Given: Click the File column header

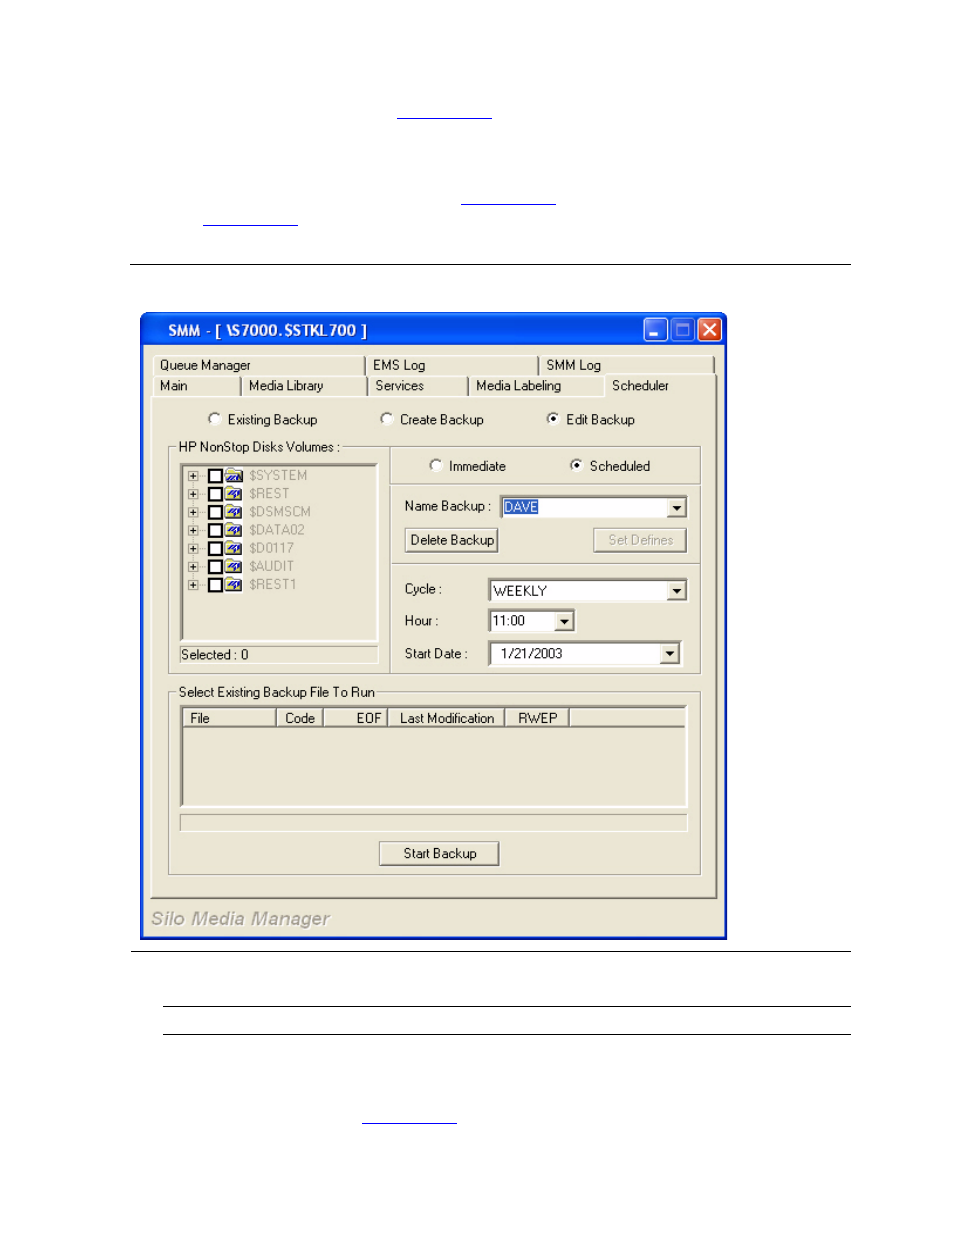Looking at the screenshot, I should tap(229, 718).
